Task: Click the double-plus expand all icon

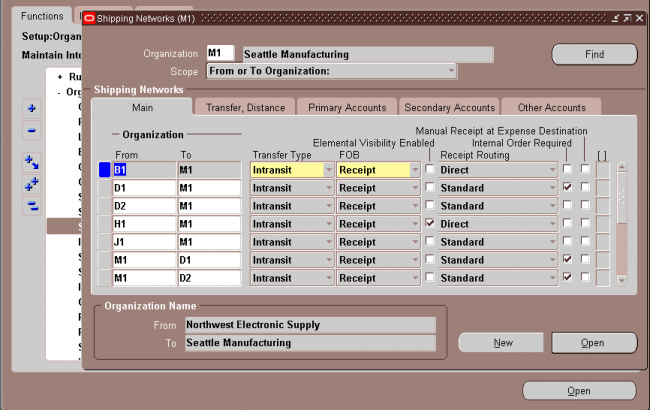Action: 32,184
